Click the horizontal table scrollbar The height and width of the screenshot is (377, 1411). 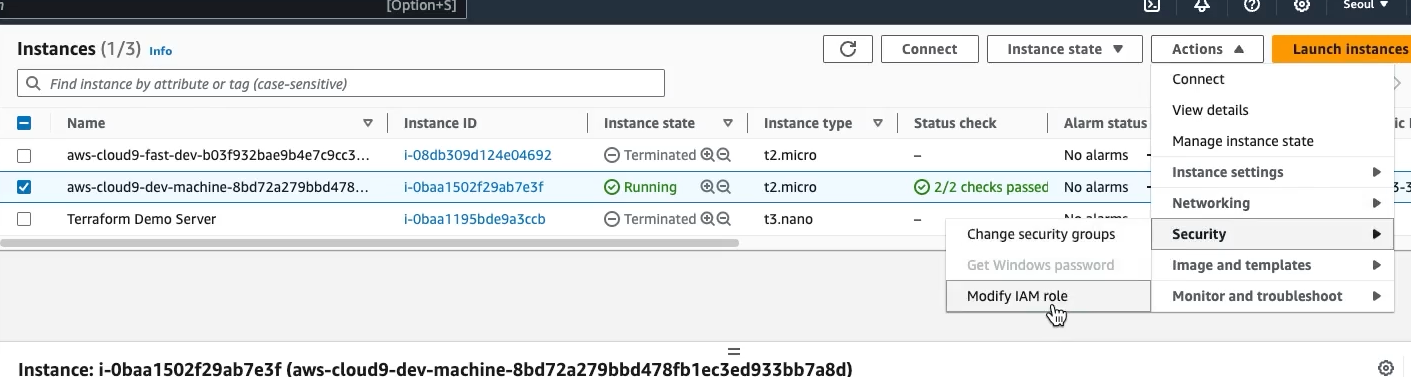pyautogui.click(x=369, y=242)
